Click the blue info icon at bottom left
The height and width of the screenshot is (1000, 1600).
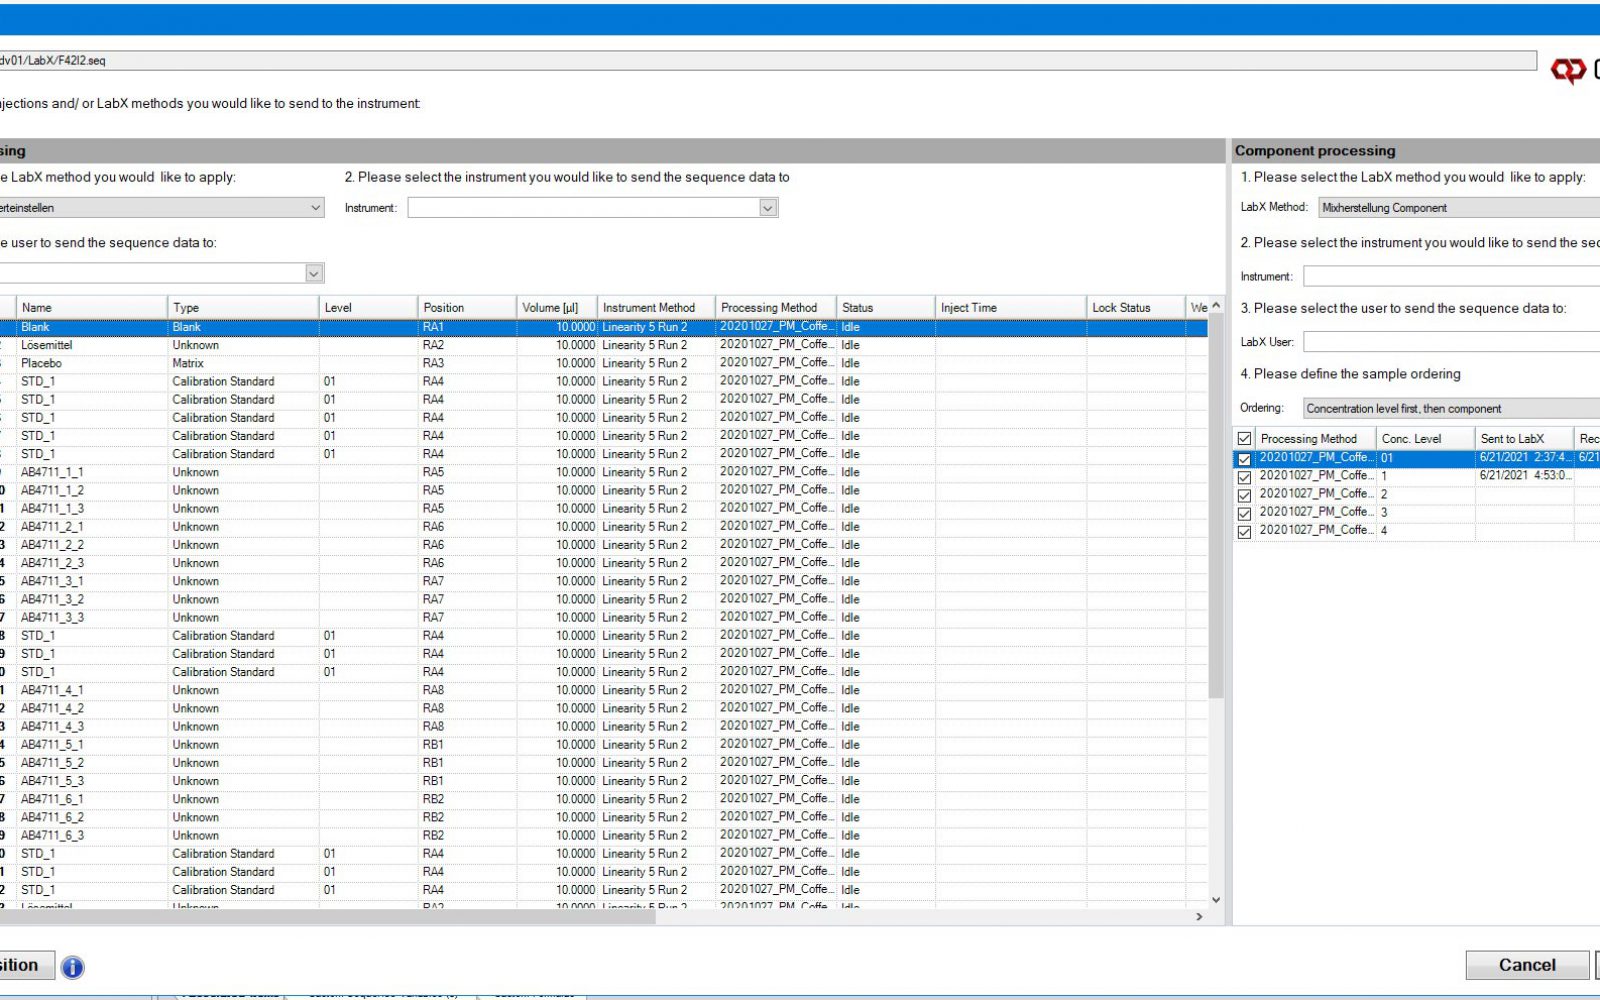point(71,966)
